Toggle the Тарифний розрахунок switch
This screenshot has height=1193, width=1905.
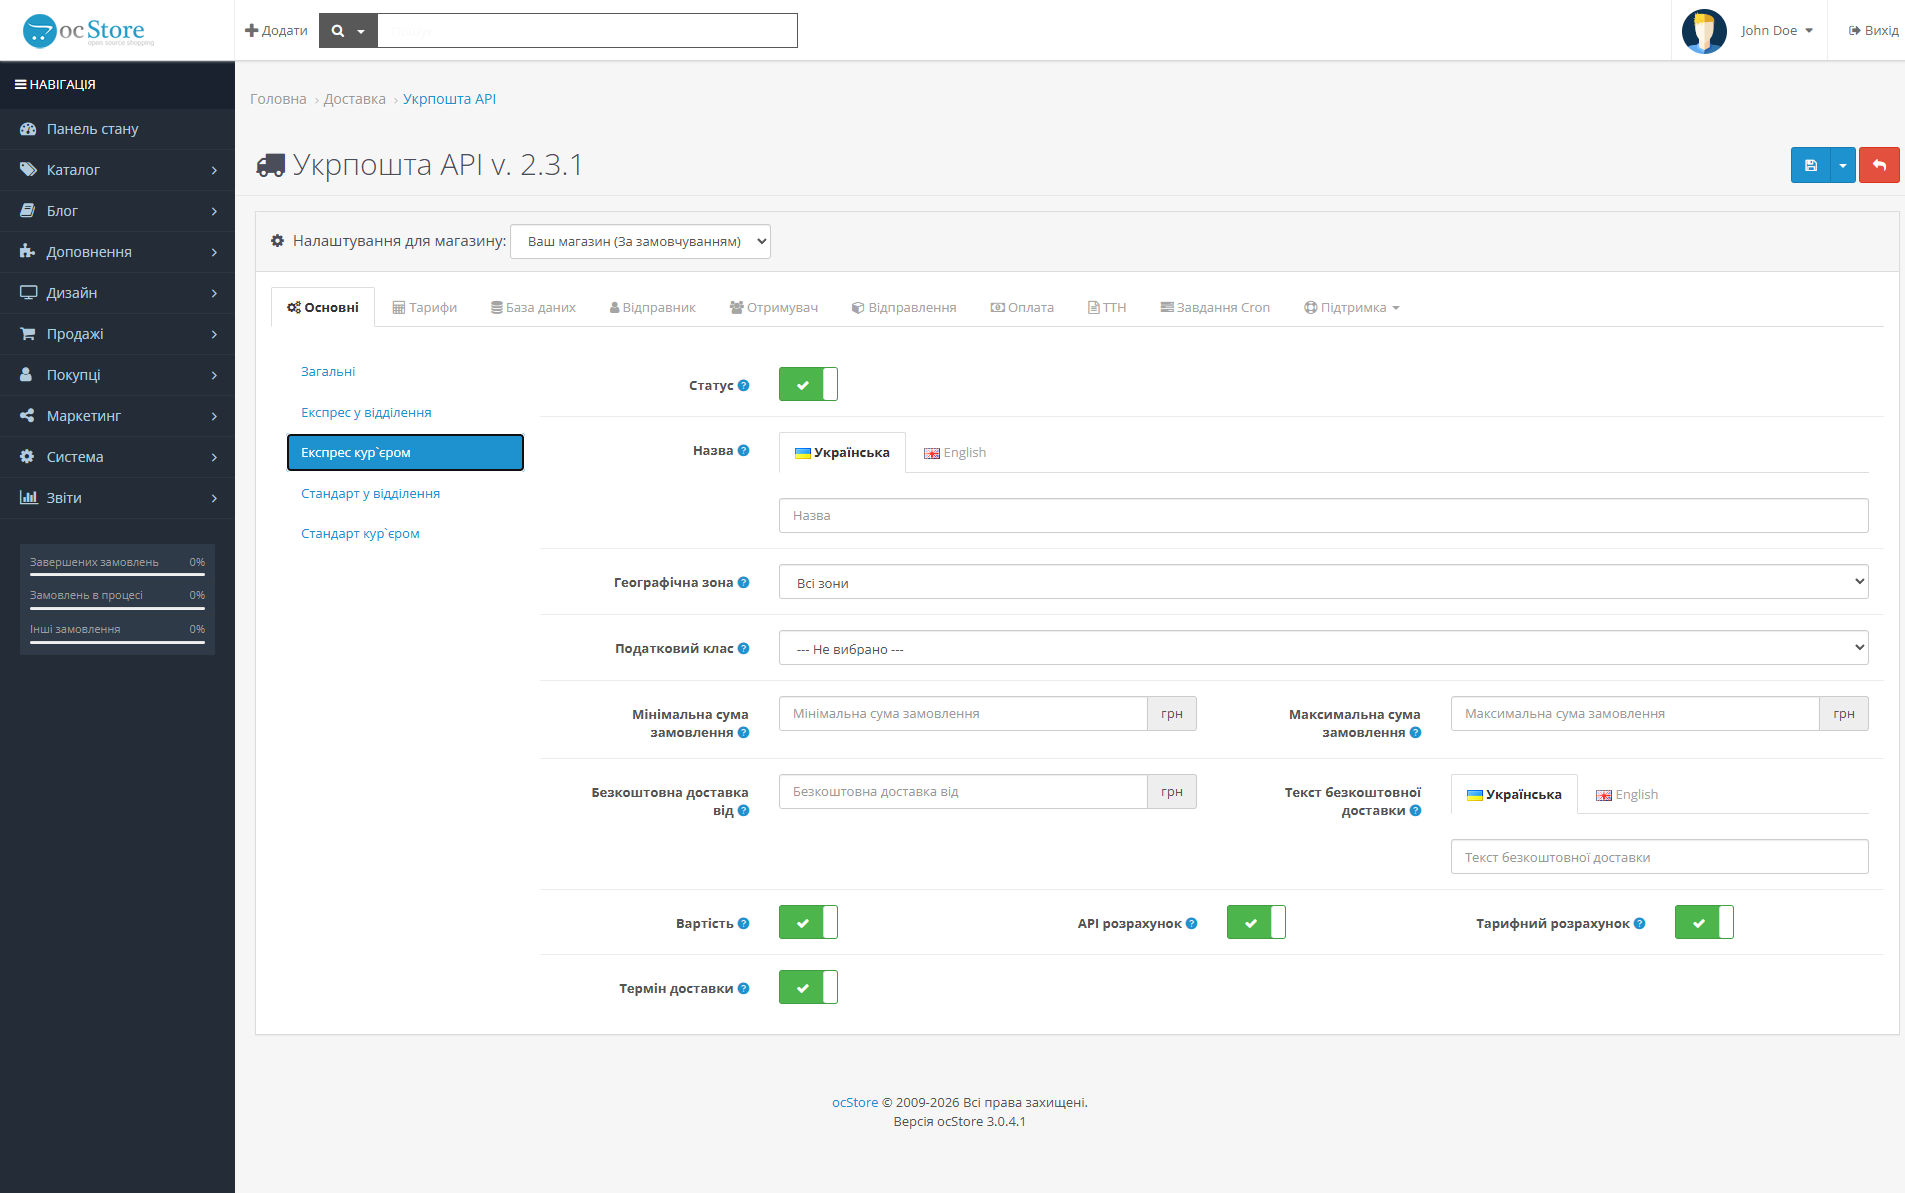coord(1704,922)
